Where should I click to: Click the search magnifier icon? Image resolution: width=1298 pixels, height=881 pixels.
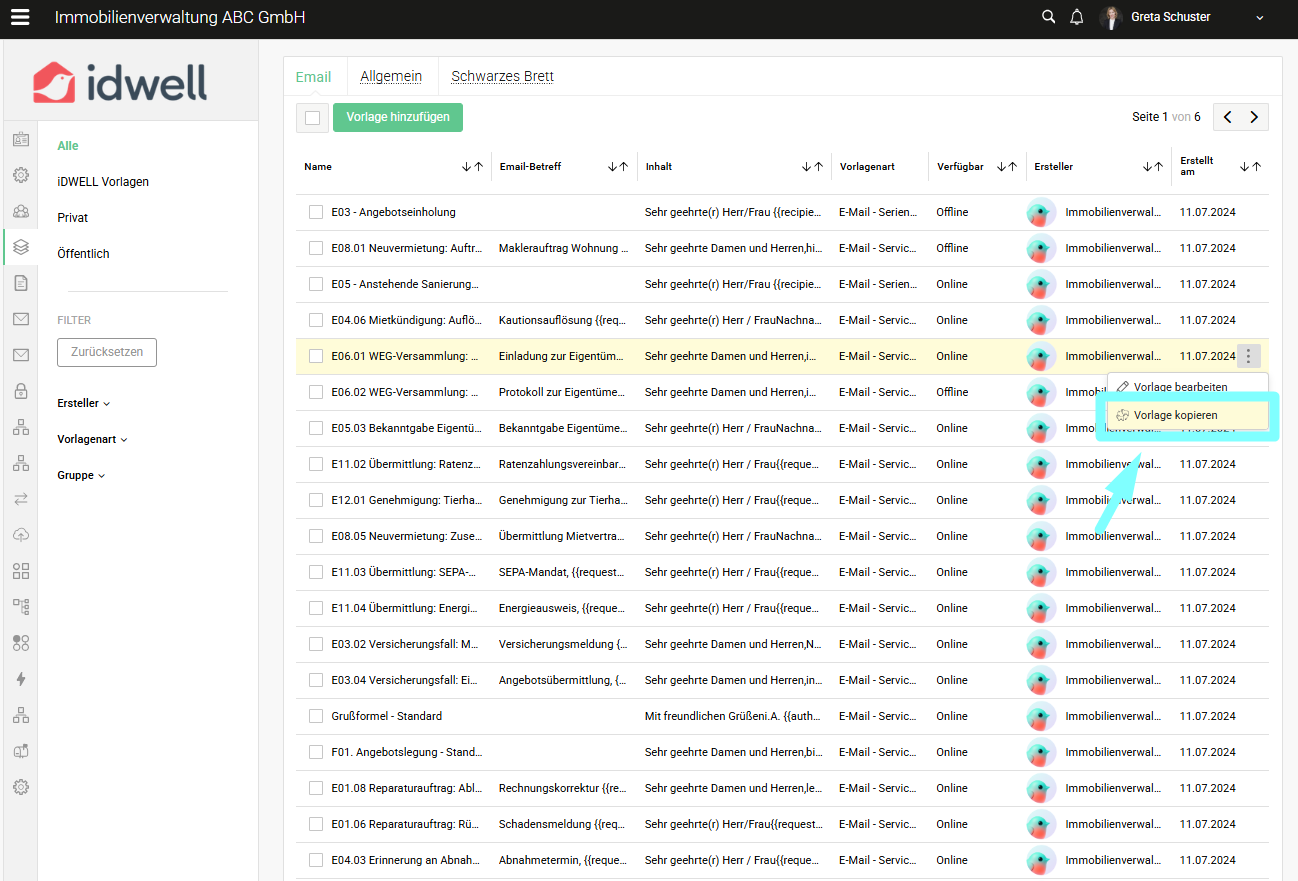(x=1048, y=17)
